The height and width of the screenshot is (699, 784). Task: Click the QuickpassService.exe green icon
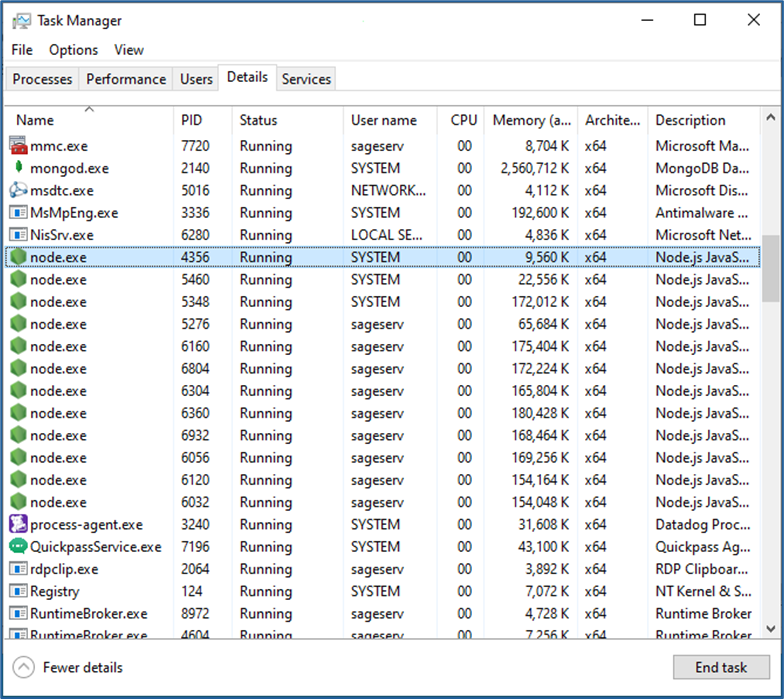coord(18,547)
